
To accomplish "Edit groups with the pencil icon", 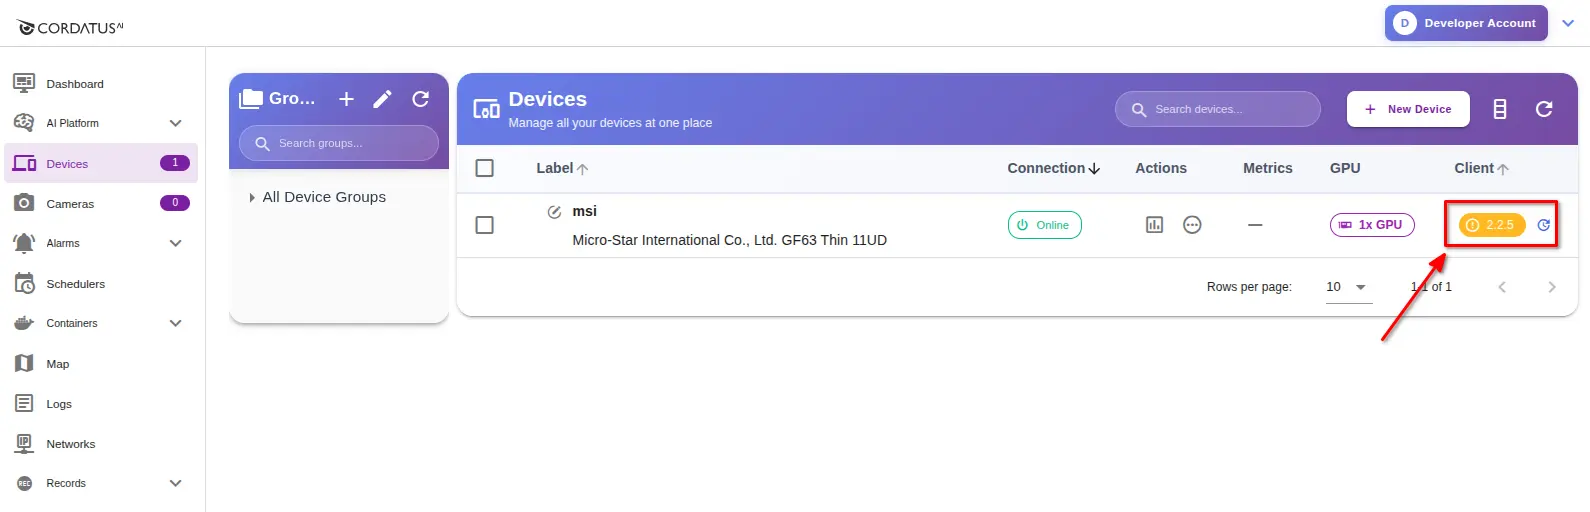I will pyautogui.click(x=382, y=99).
